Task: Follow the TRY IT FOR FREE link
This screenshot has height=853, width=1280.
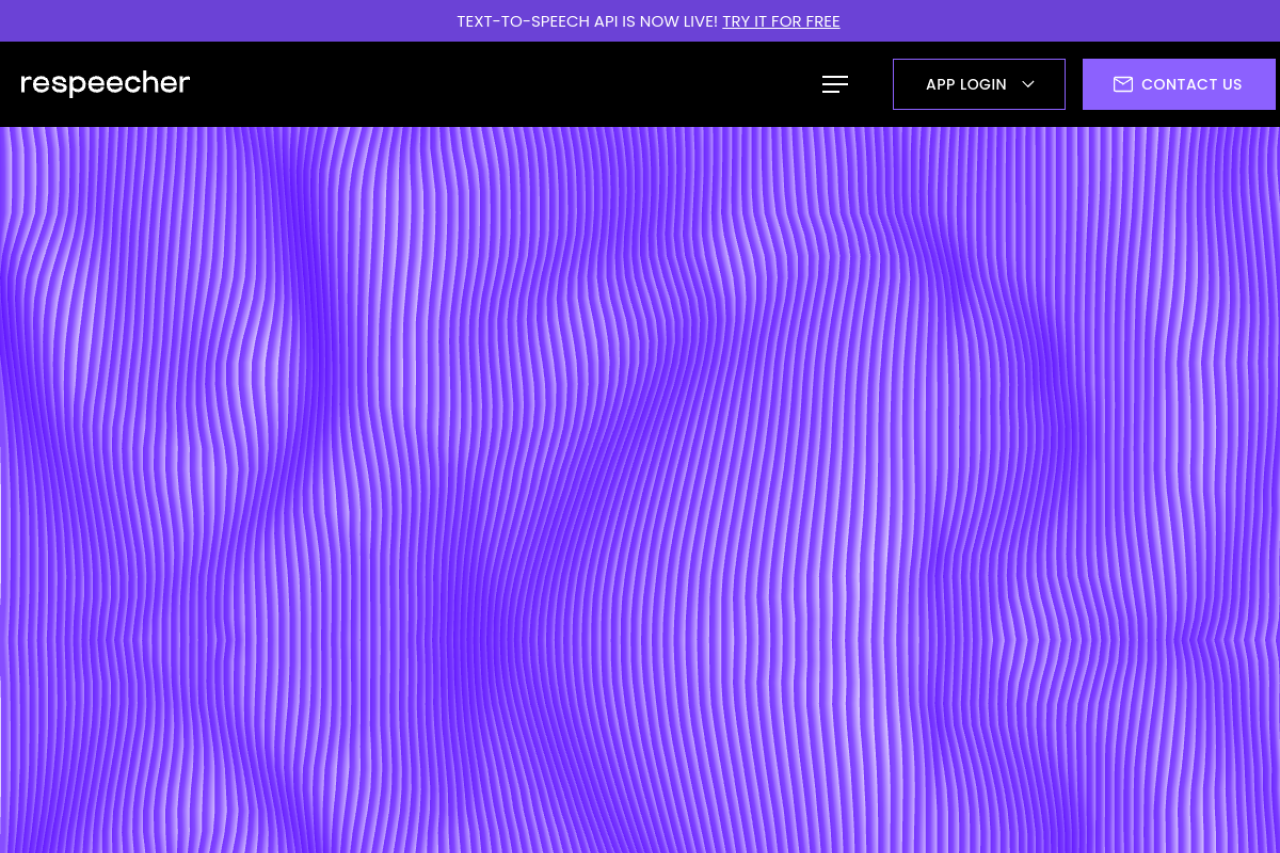Action: (781, 21)
